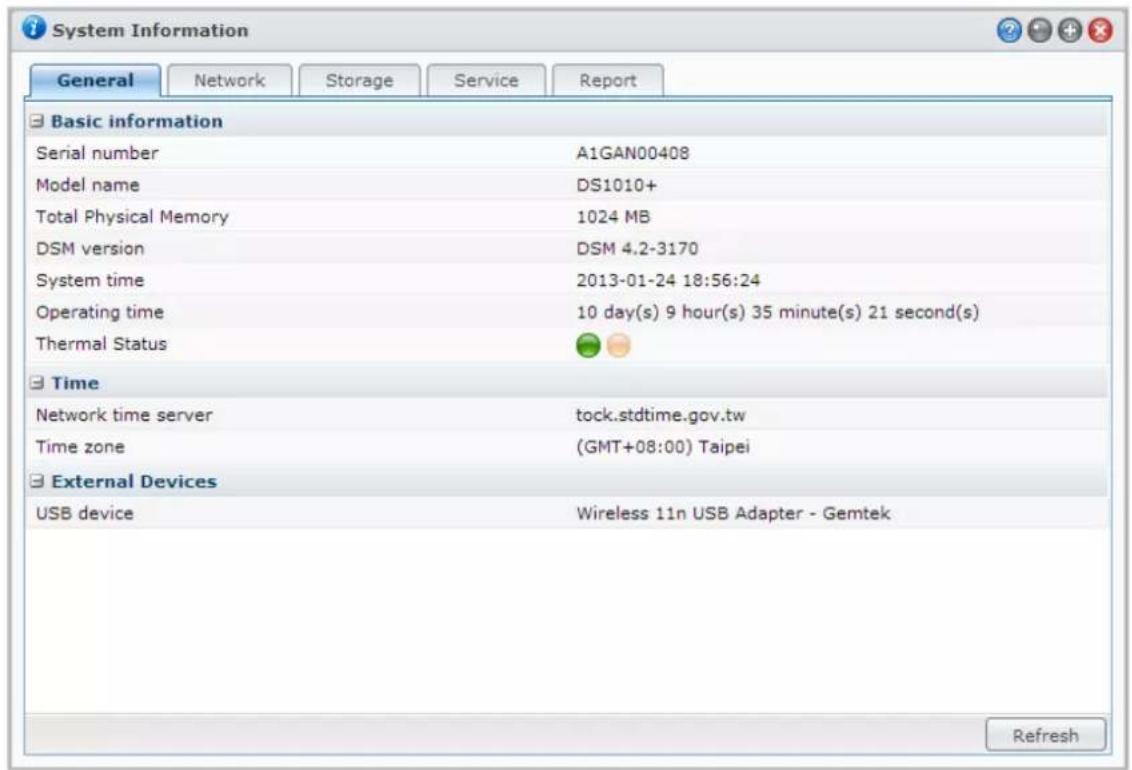Click the DSM version label
Screen dimensions: 1132x770
(90, 248)
